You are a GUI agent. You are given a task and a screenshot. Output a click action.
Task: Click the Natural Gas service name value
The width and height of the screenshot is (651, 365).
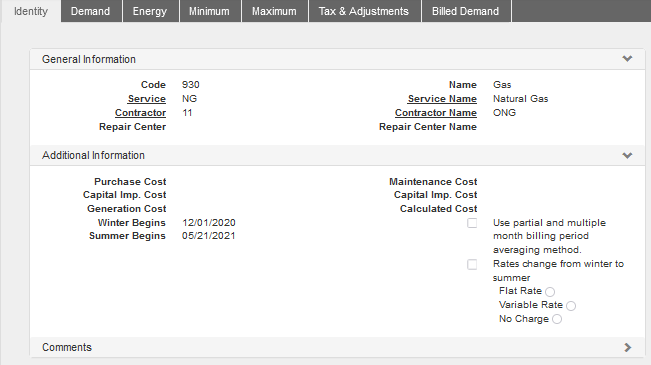point(521,99)
